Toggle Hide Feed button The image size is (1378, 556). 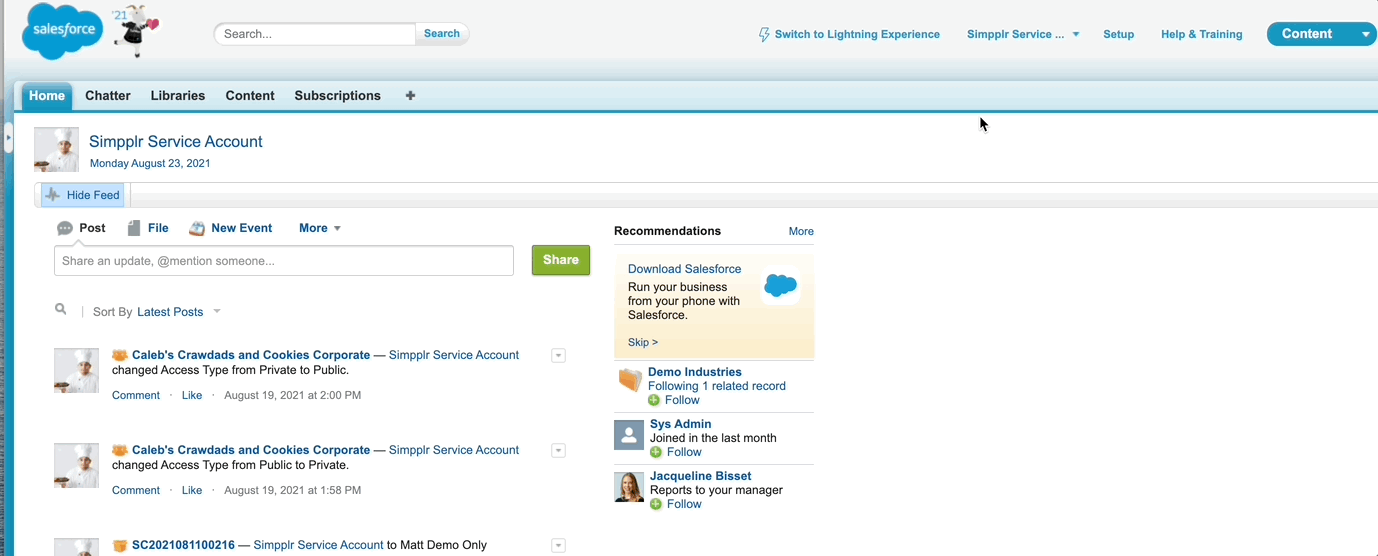pyautogui.click(x=83, y=195)
